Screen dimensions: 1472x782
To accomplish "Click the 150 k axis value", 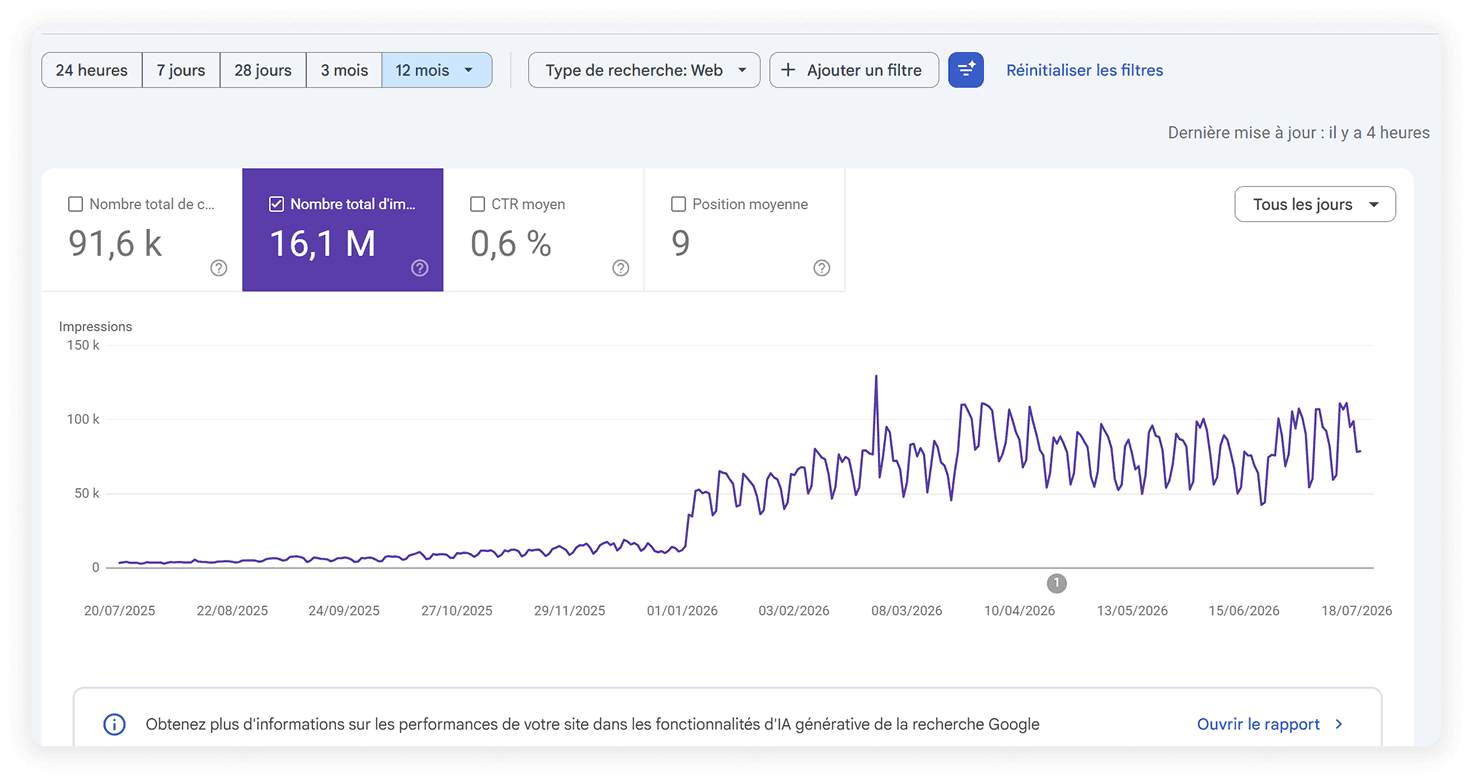I will [x=83, y=345].
